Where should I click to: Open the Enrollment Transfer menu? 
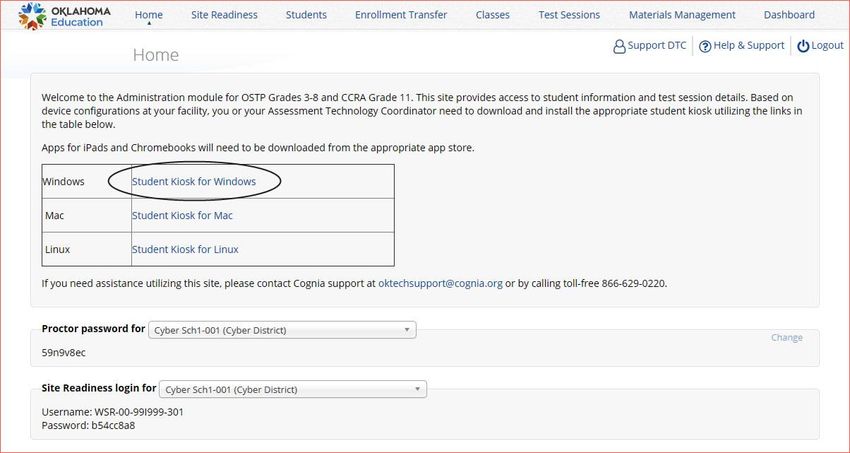[401, 15]
